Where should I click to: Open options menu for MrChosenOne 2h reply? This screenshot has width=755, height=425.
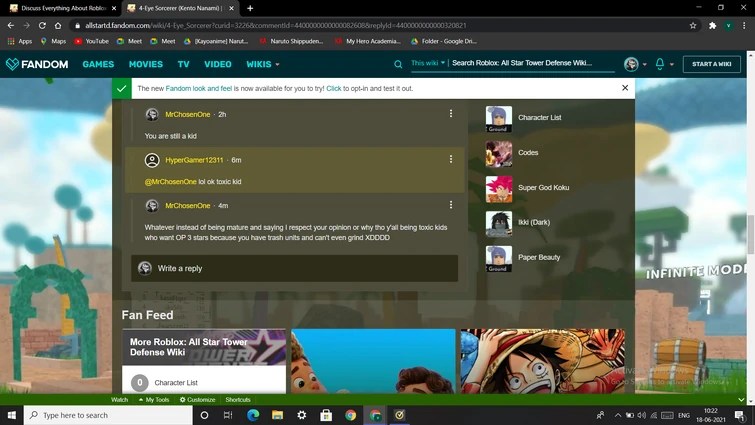coord(451,114)
